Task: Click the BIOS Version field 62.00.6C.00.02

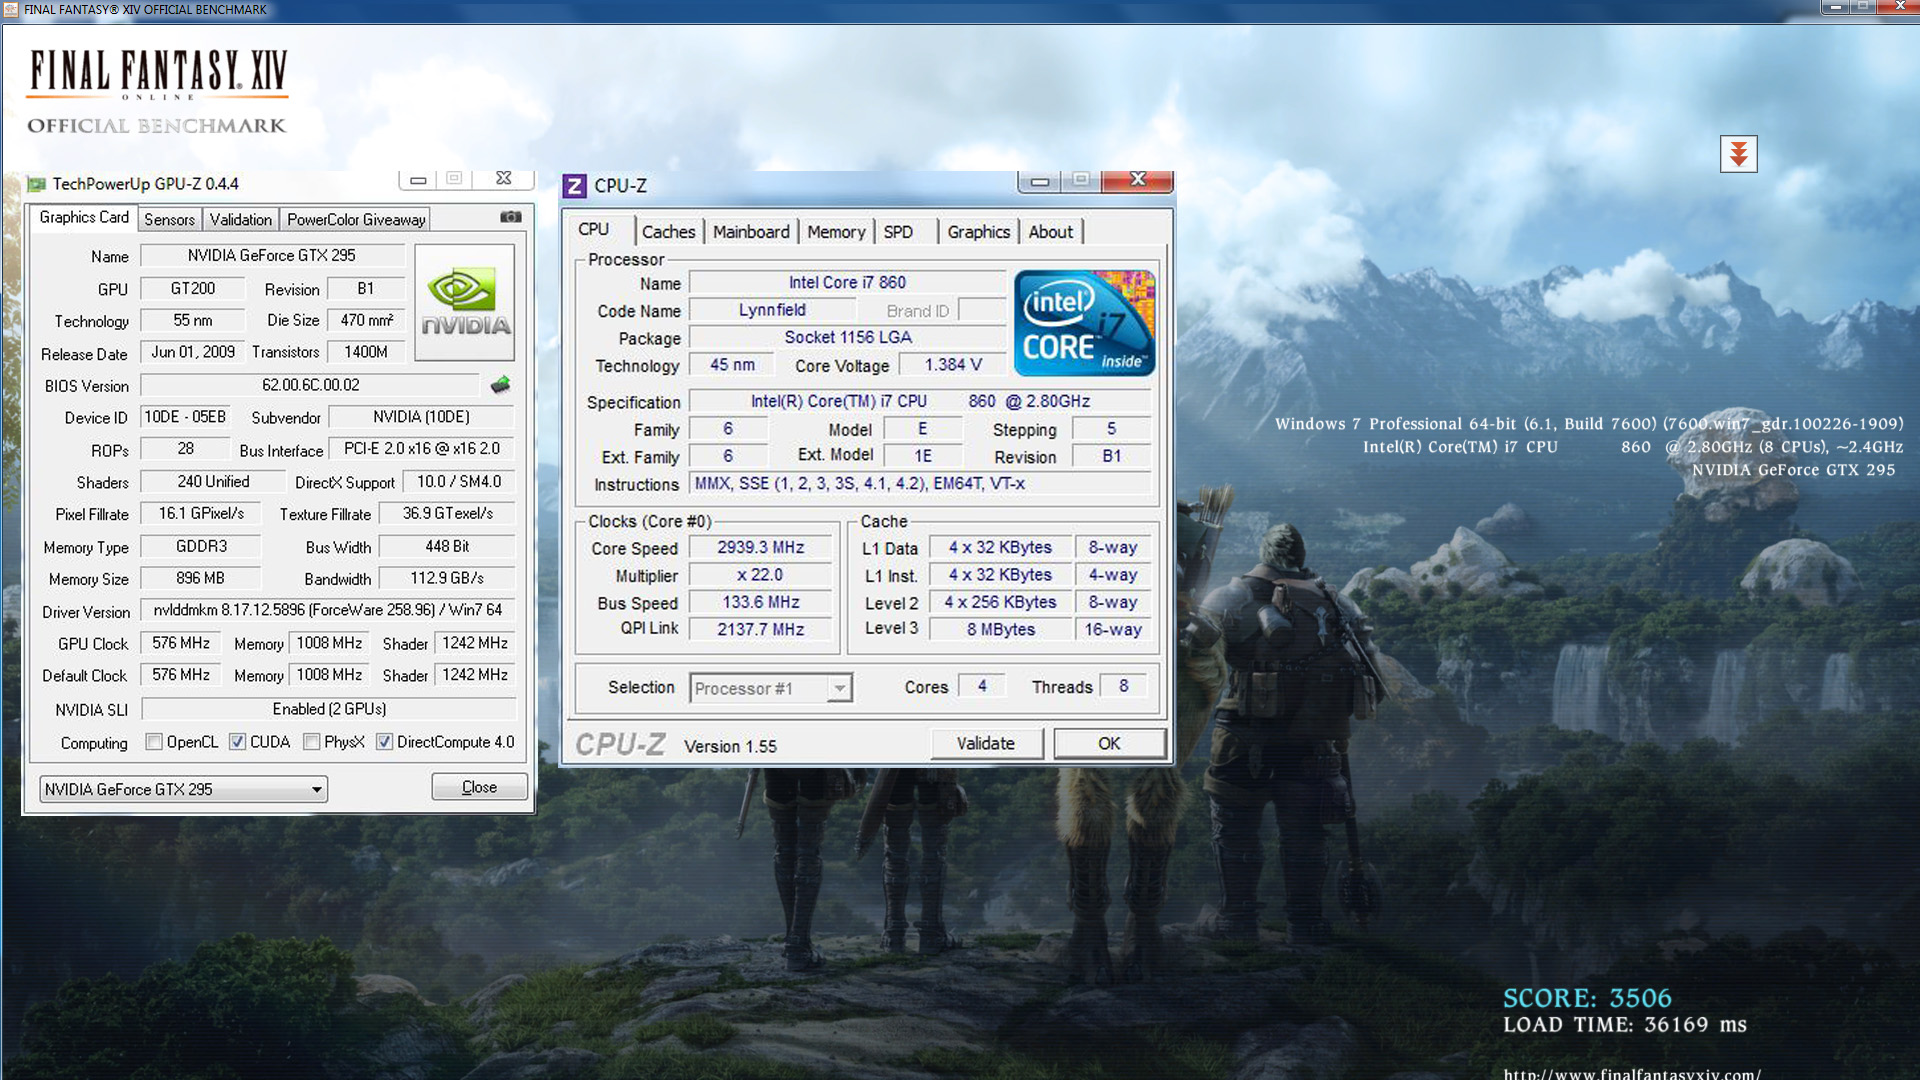Action: [310, 385]
